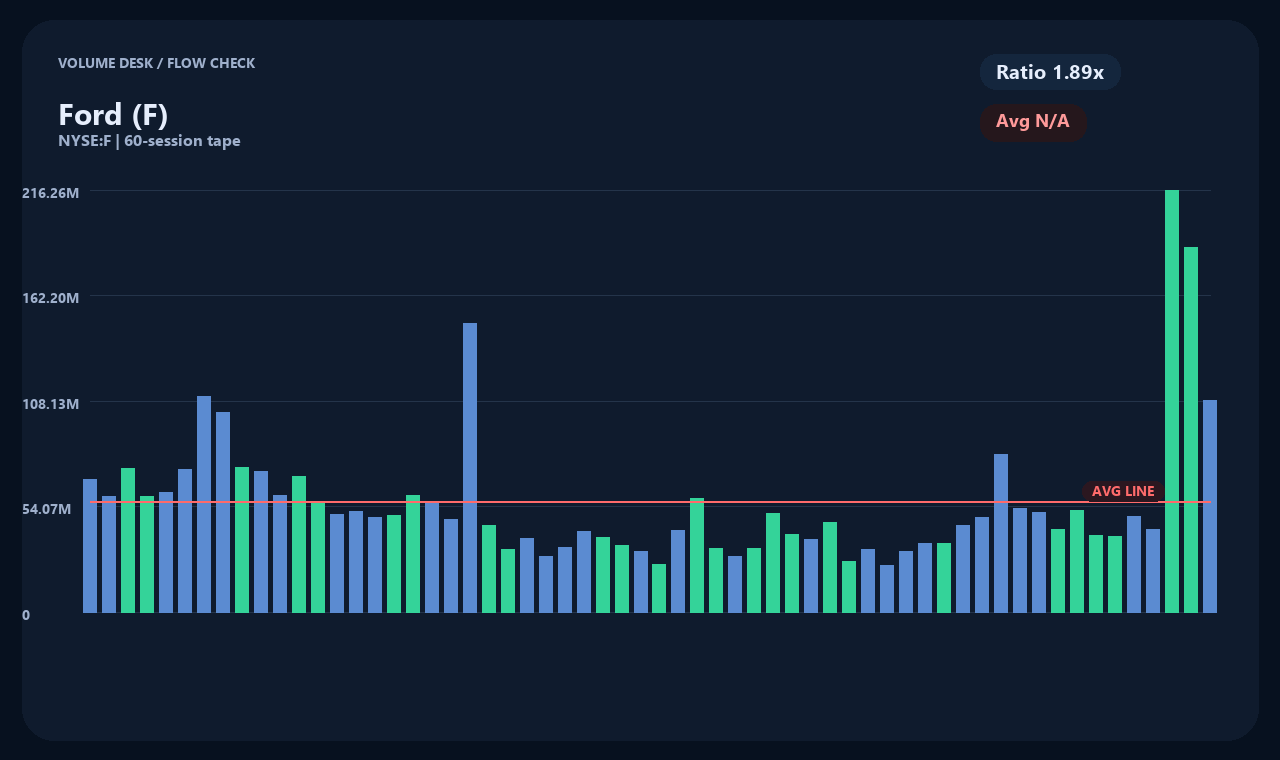This screenshot has height=760, width=1280.
Task: Click the second-tallest green volume bar
Action: point(1191,430)
